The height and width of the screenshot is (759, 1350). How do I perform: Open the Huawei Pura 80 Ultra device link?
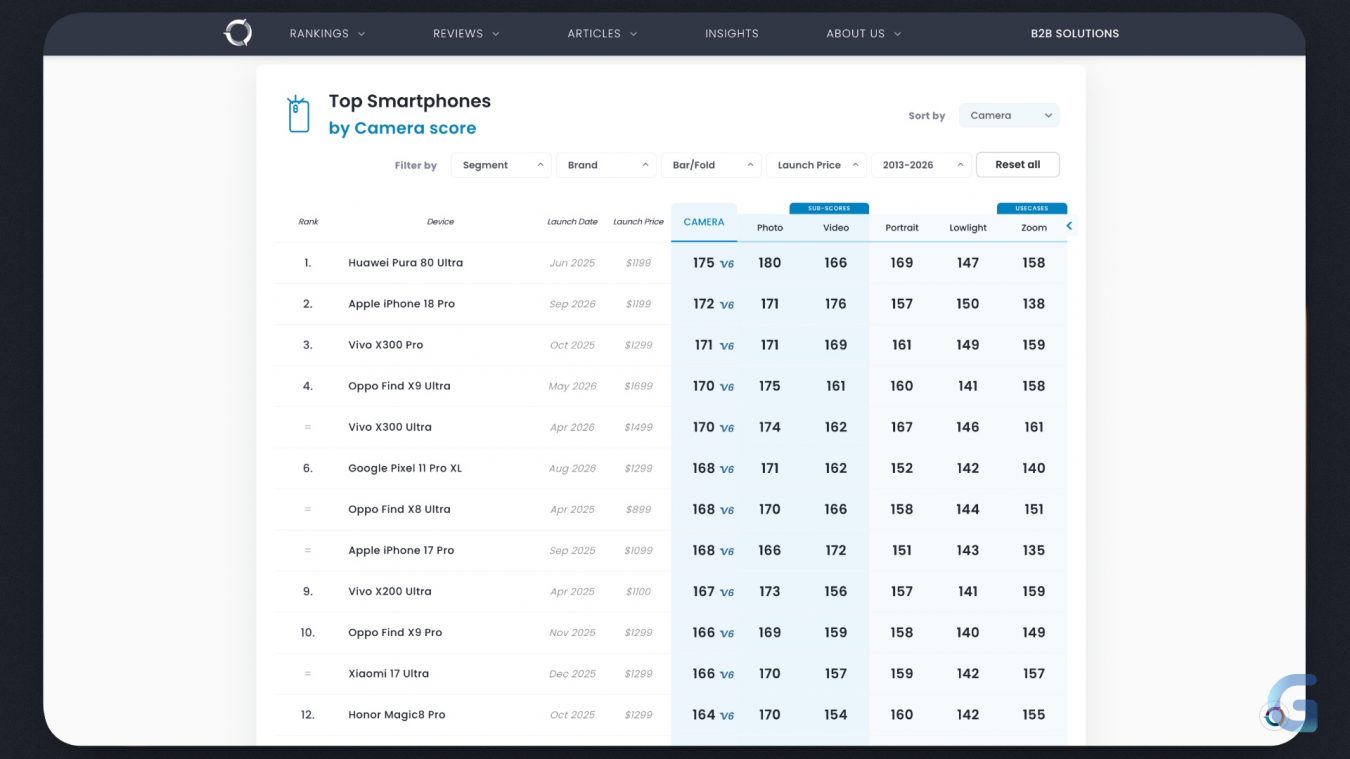(405, 263)
